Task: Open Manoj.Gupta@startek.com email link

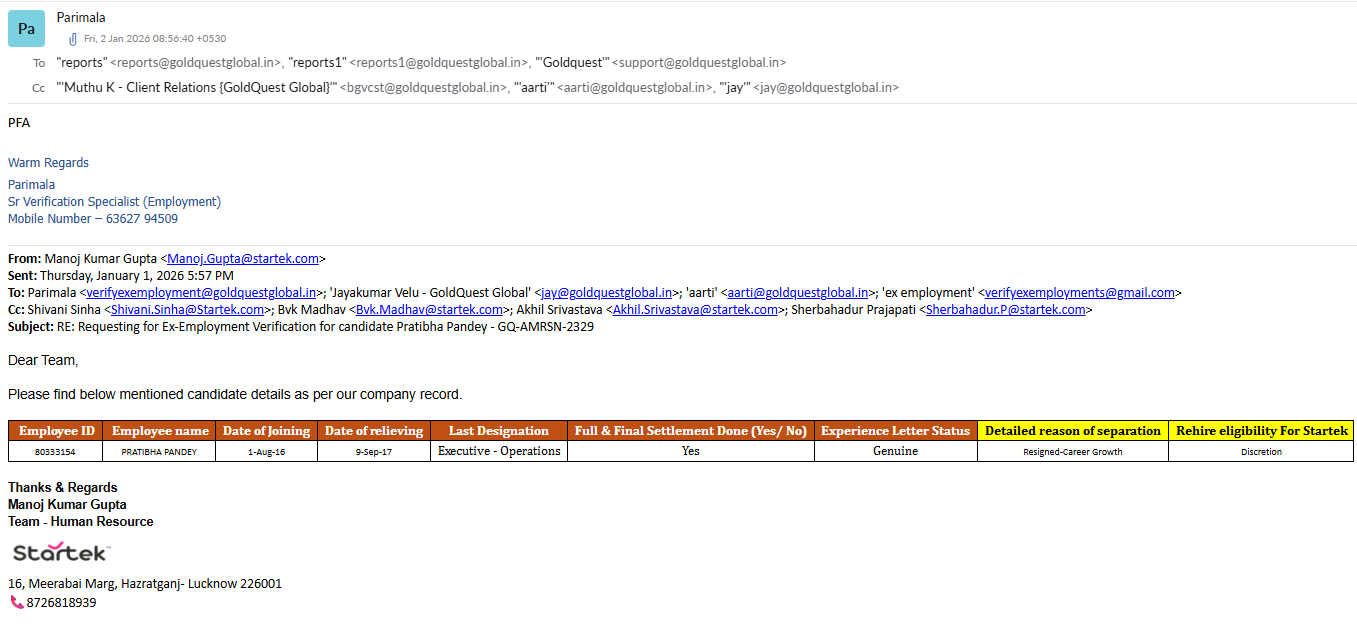Action: pyautogui.click(x=243, y=259)
